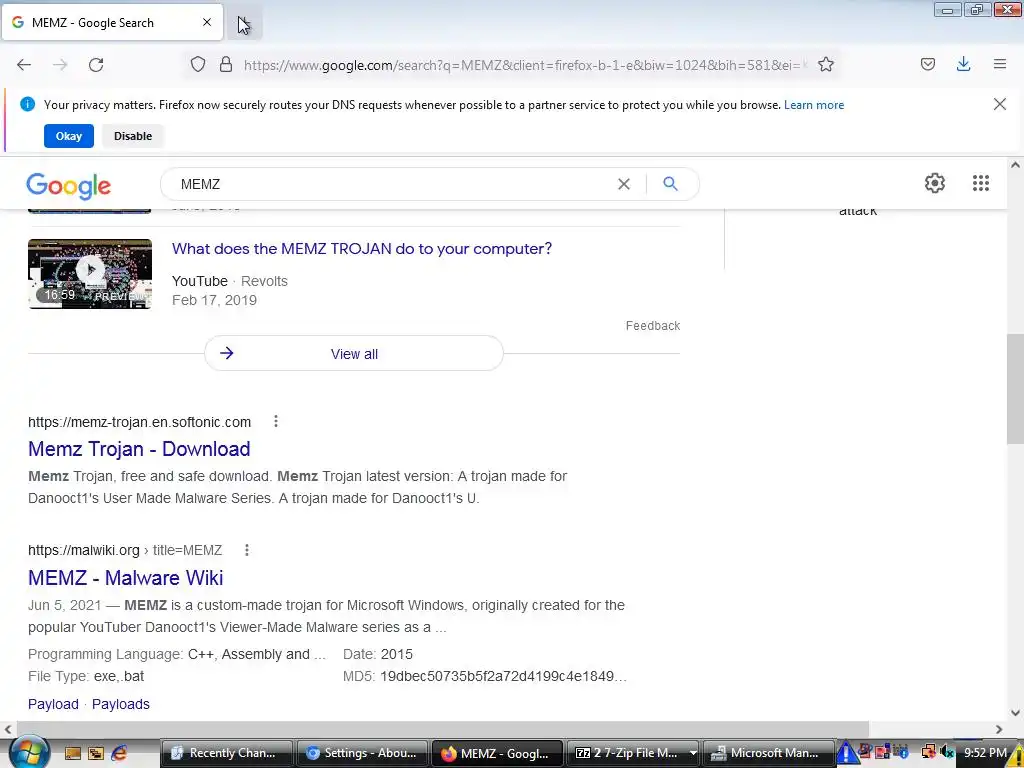Click the scroll down arrow

click(x=1015, y=713)
